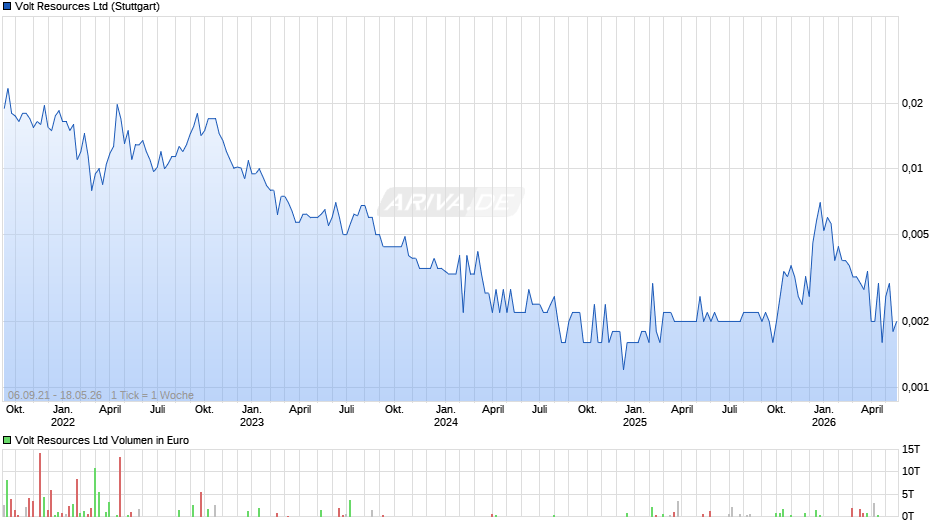Click the last 'April' label before the chart end
The image size is (940, 526).
tap(872, 410)
